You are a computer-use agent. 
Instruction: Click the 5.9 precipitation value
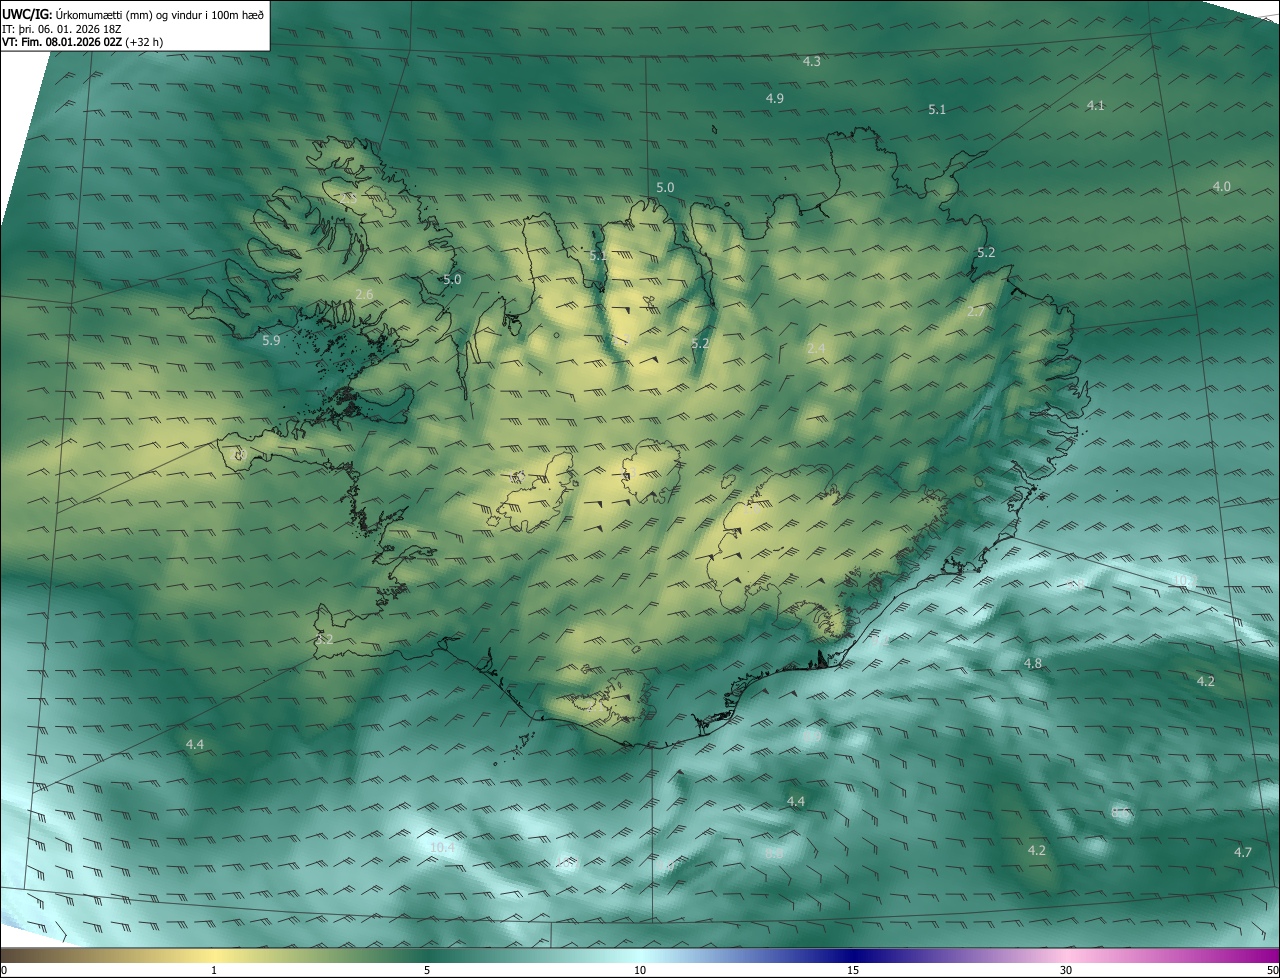271,341
